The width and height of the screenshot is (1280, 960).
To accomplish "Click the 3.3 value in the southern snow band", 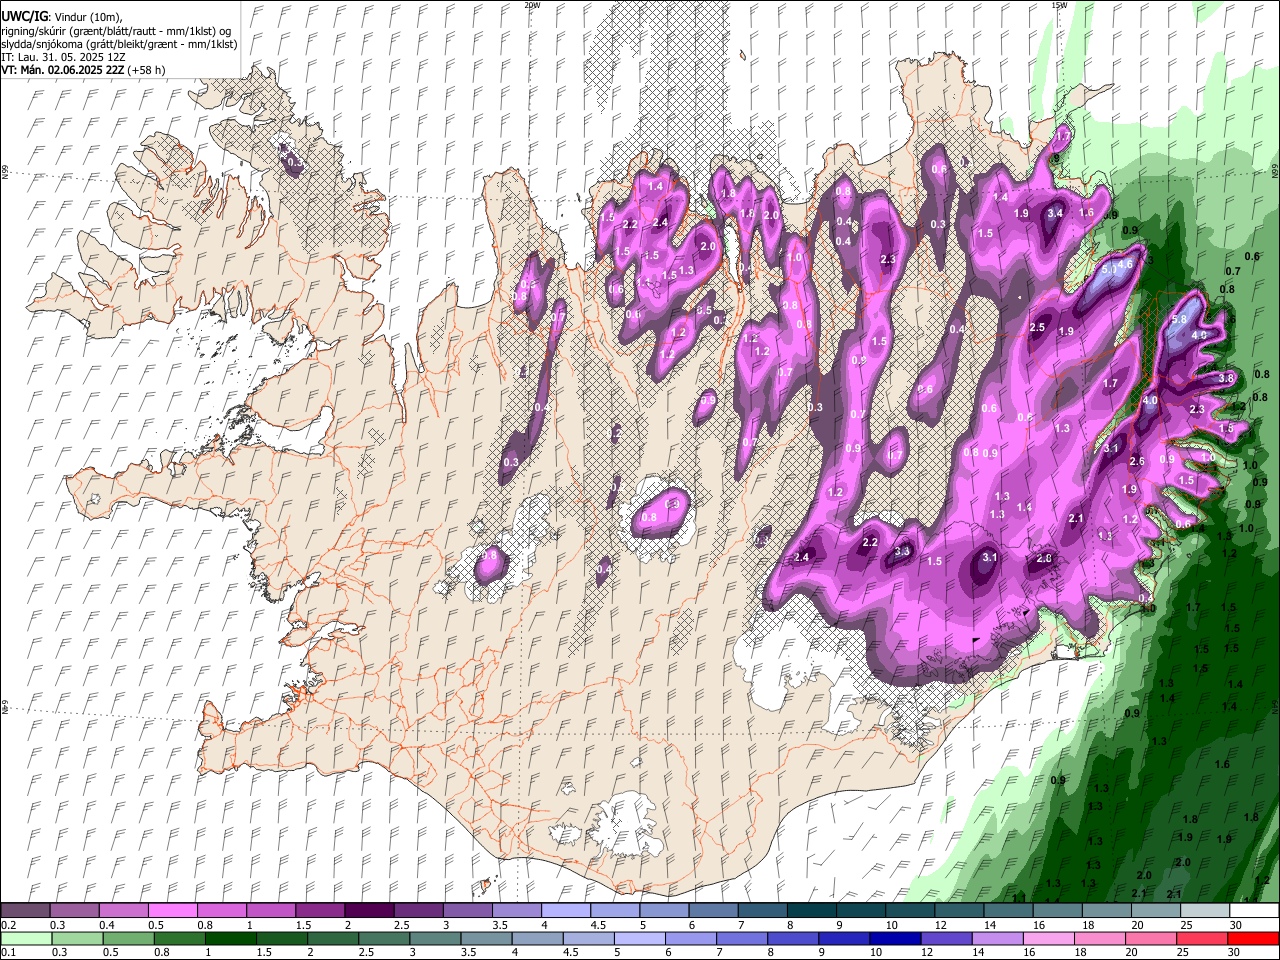I will (x=902, y=551).
